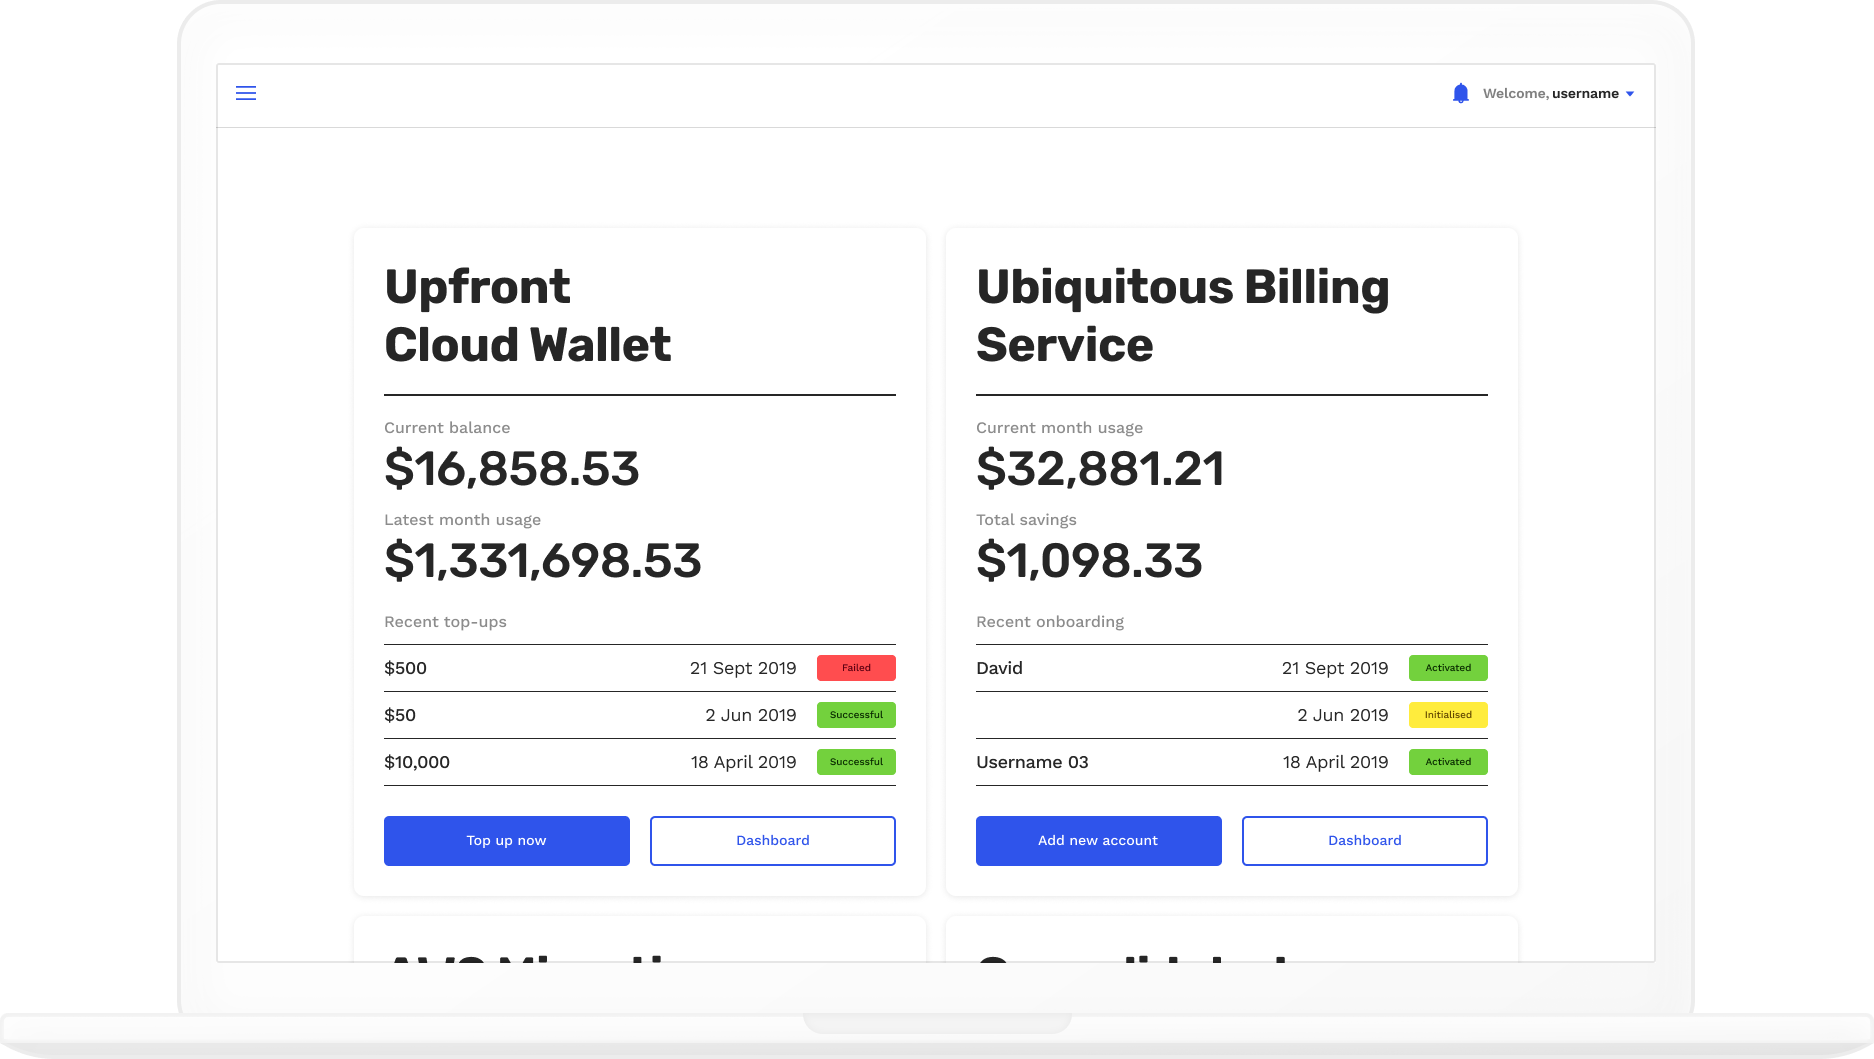The image size is (1874, 1059).
Task: Click the 21 Sept 2019 date in $500 row
Action: point(743,668)
